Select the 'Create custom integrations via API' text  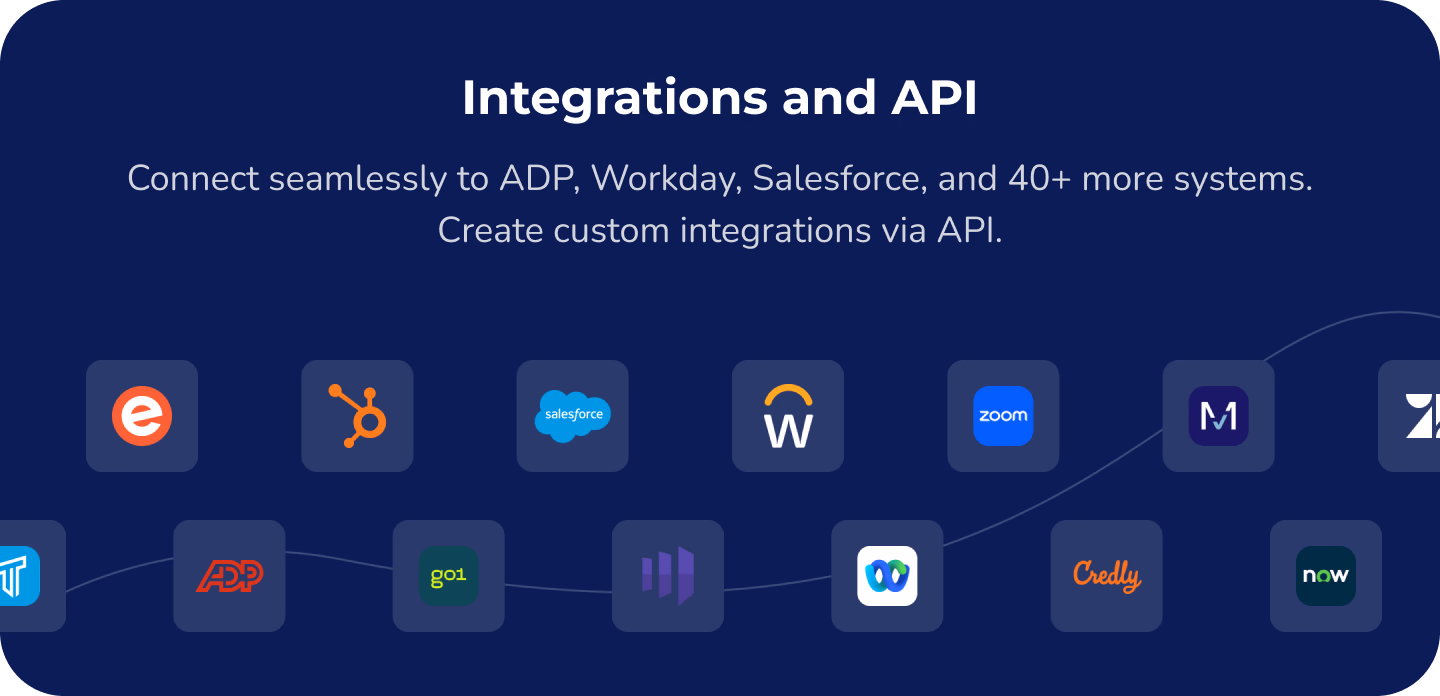pos(719,230)
